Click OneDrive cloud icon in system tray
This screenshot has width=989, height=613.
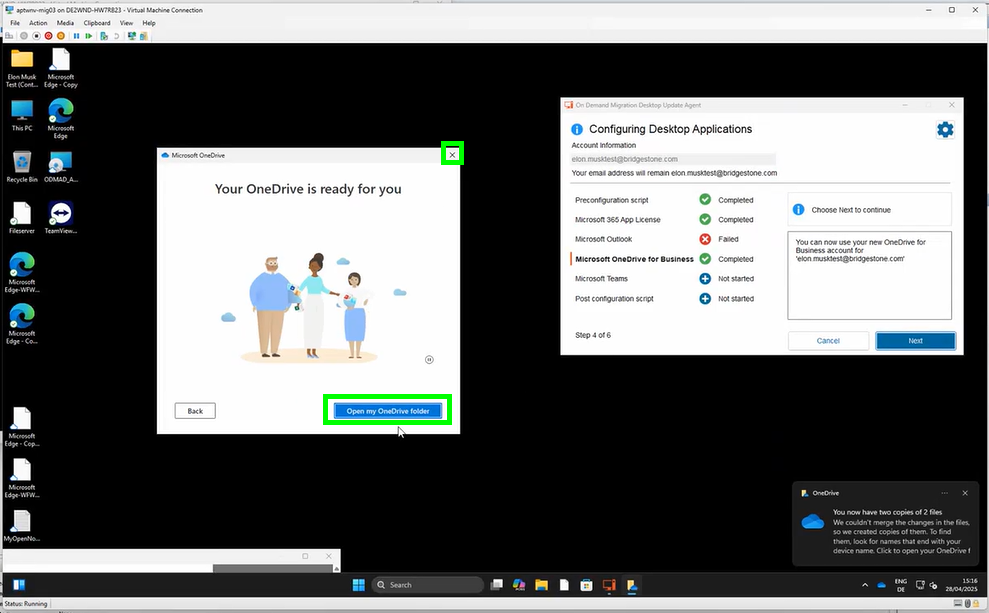pyautogui.click(x=881, y=585)
